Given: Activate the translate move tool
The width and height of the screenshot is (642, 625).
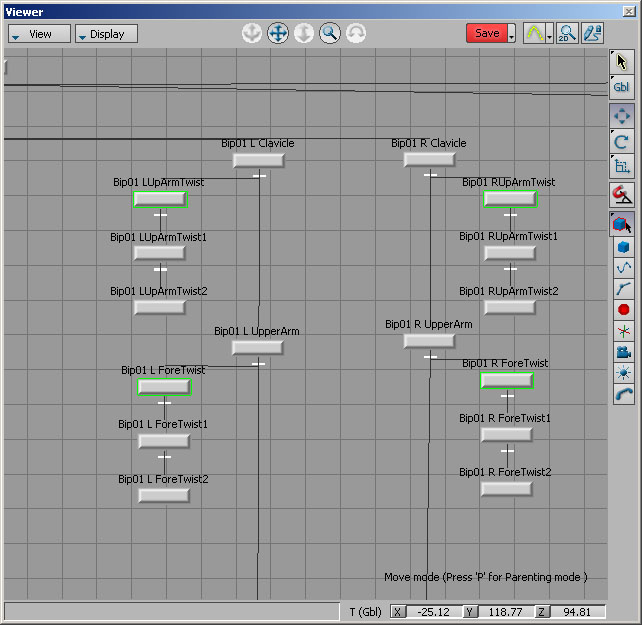Looking at the screenshot, I should [622, 116].
